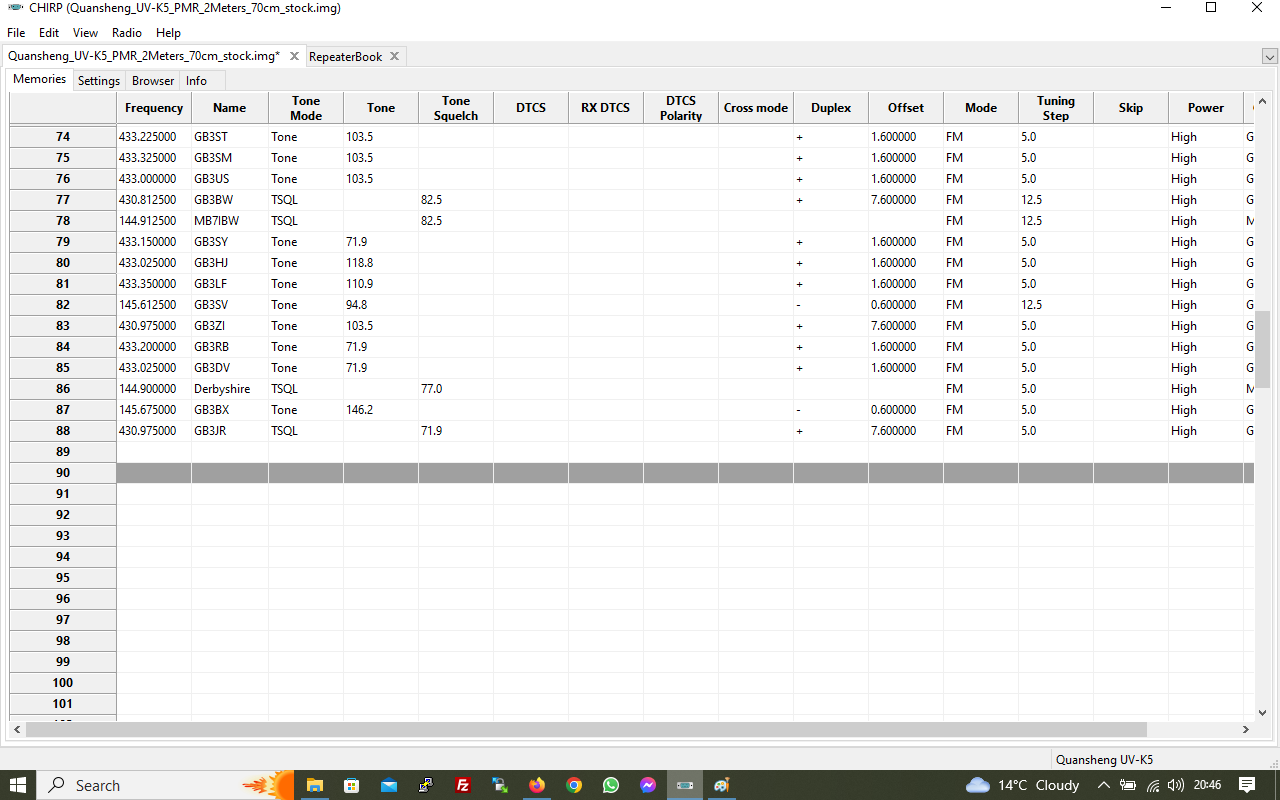The image size is (1280, 800).
Task: Open Google Chrome from the taskbar
Action: (574, 785)
